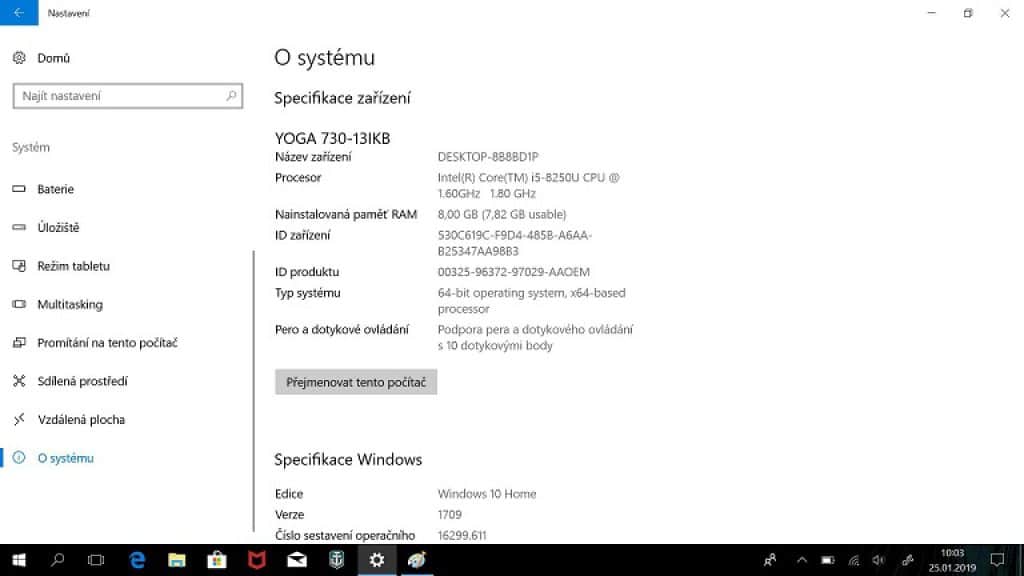The width and height of the screenshot is (1024, 576).
Task: Click the YOGA 730-13IKB device model heading
Action: coord(332,138)
